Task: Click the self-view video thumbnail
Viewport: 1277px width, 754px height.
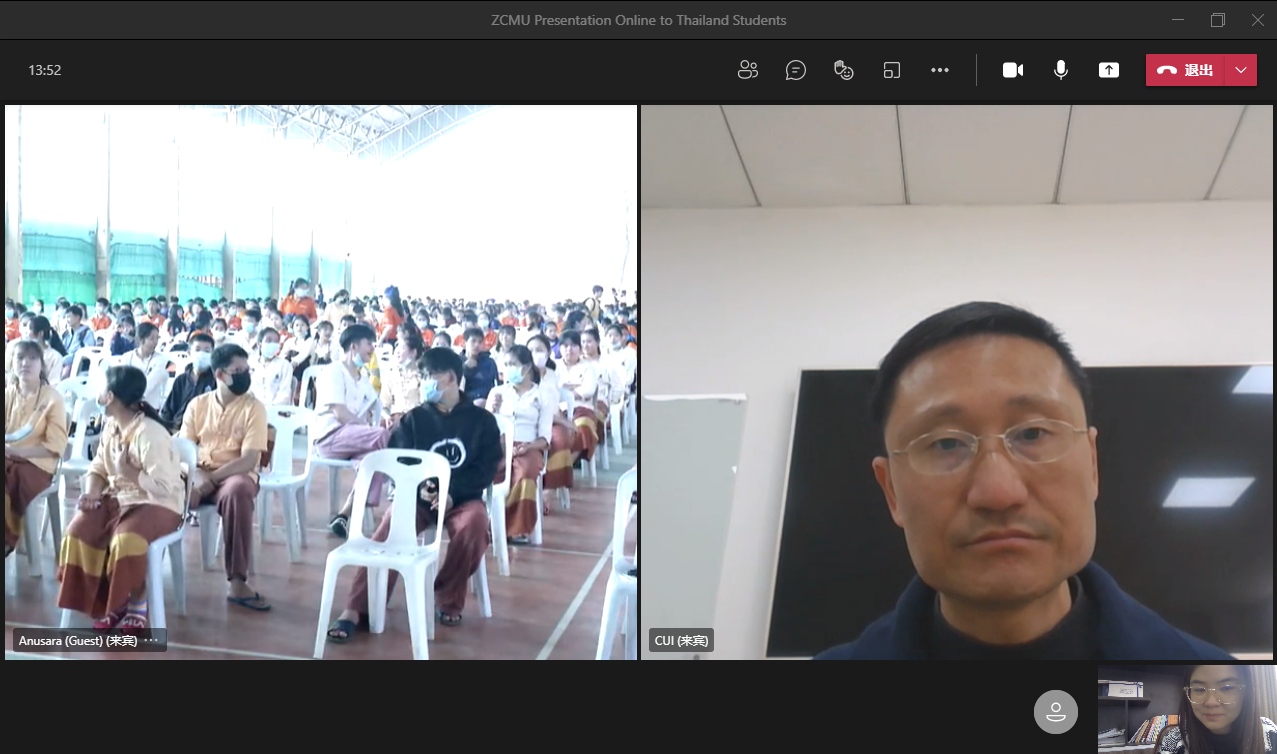Action: click(1187, 709)
